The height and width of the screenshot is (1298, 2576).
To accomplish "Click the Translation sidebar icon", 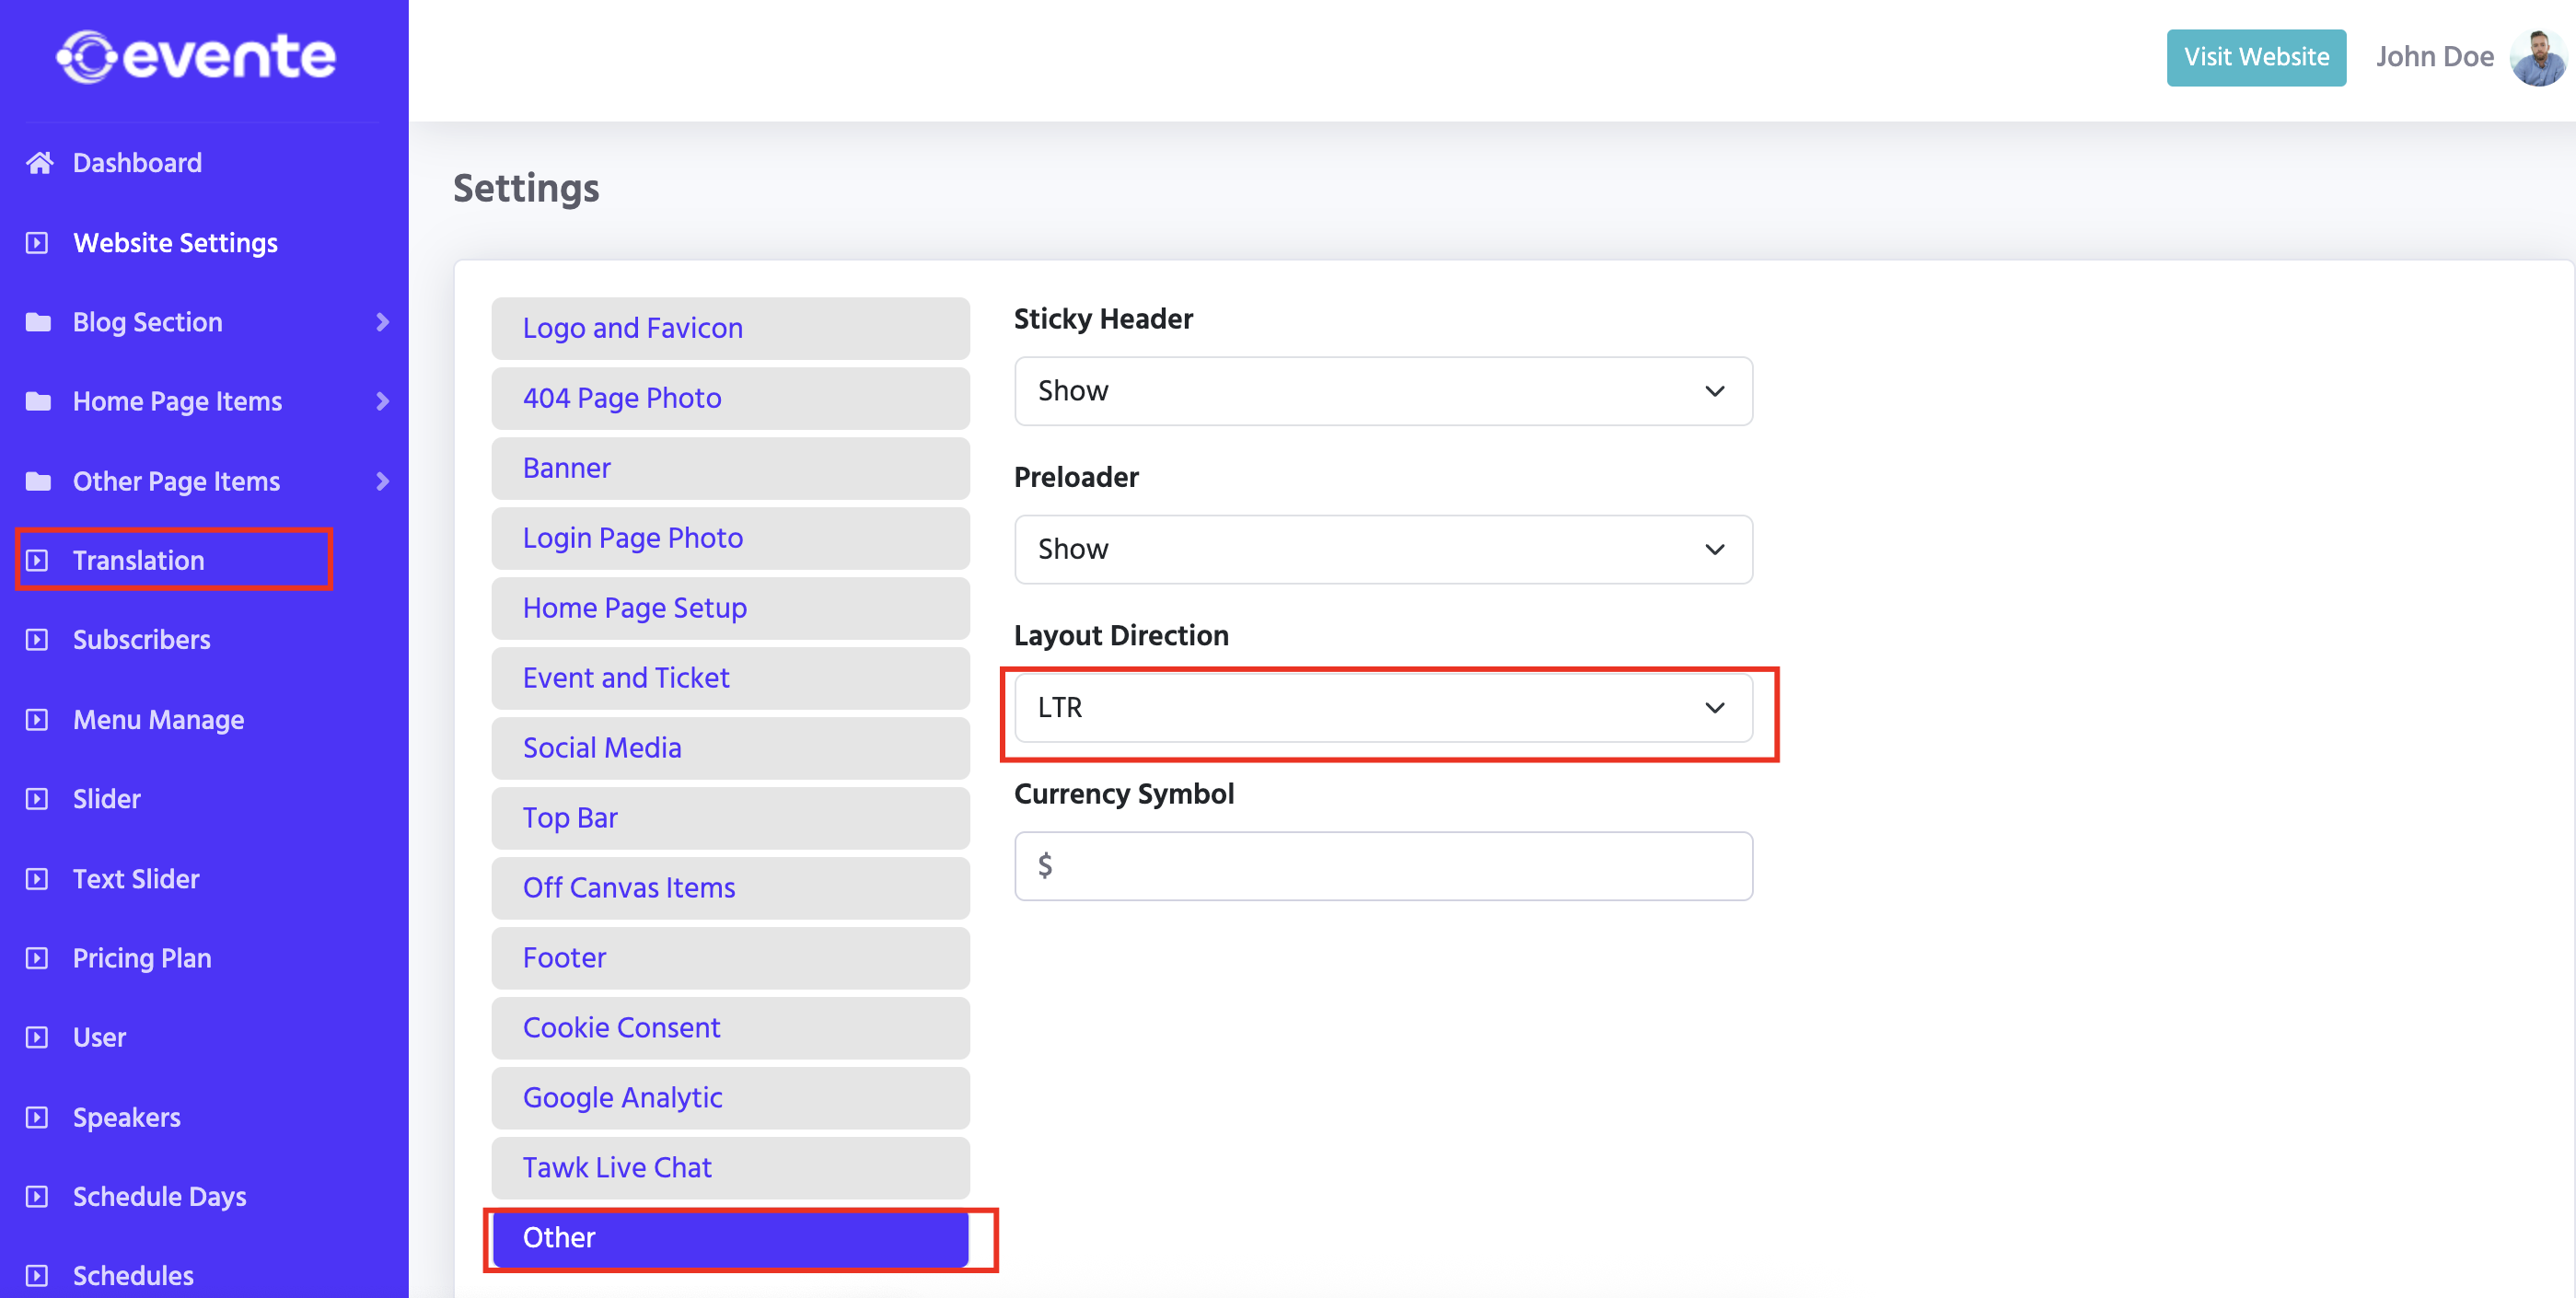I will point(37,560).
